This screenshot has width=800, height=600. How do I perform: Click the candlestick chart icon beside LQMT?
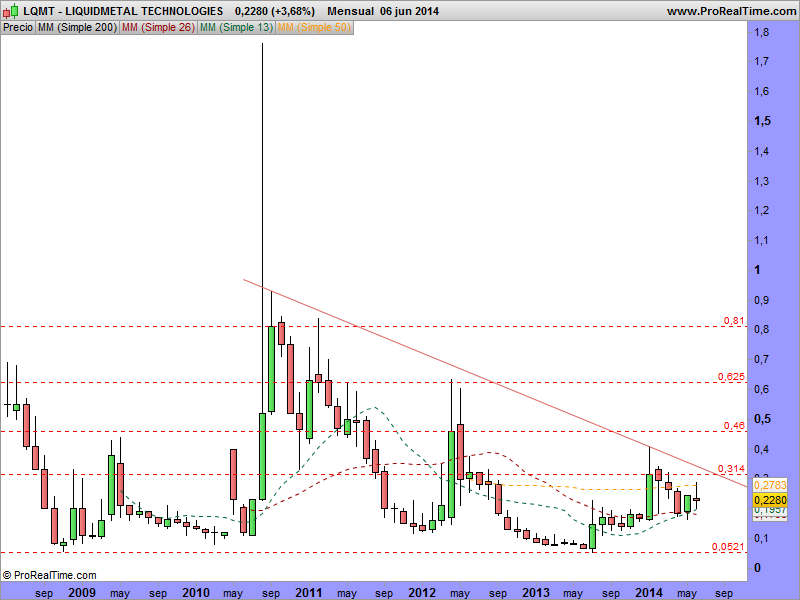(11, 11)
